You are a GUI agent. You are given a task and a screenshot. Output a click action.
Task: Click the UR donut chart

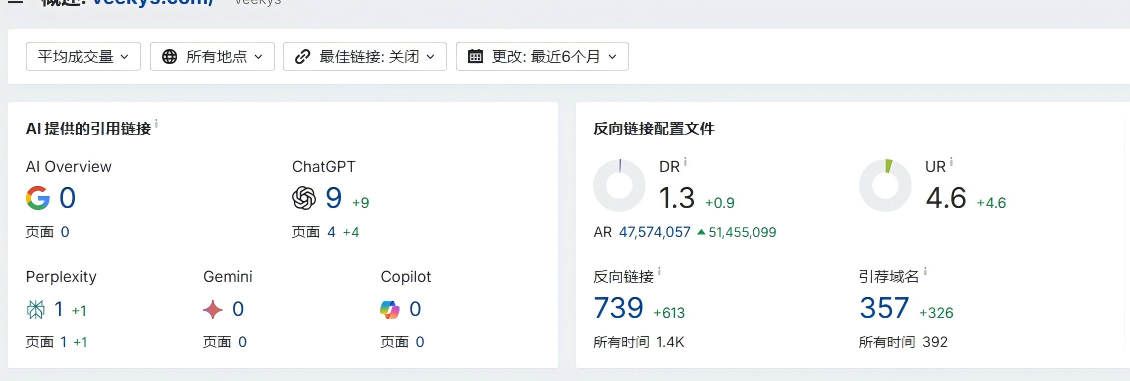tap(886, 186)
